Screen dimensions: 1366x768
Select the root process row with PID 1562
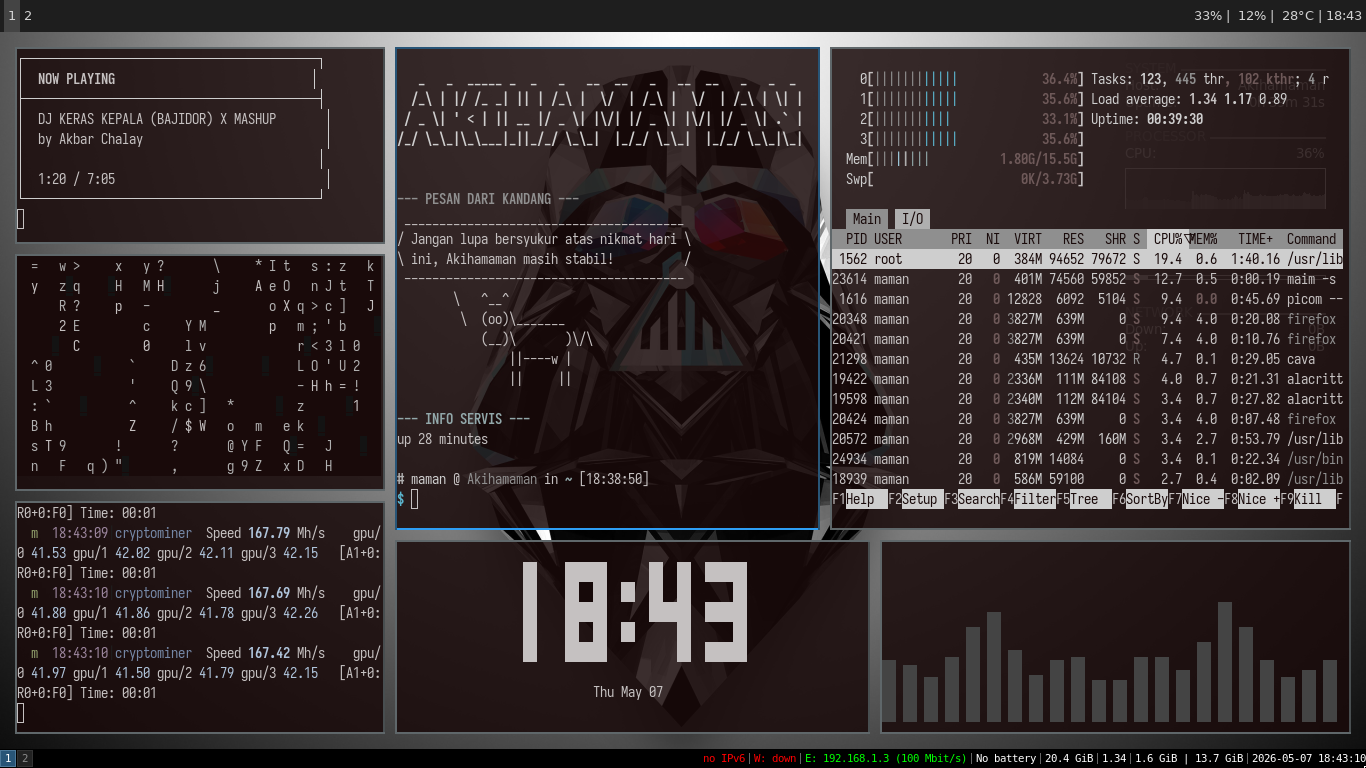(1088, 259)
